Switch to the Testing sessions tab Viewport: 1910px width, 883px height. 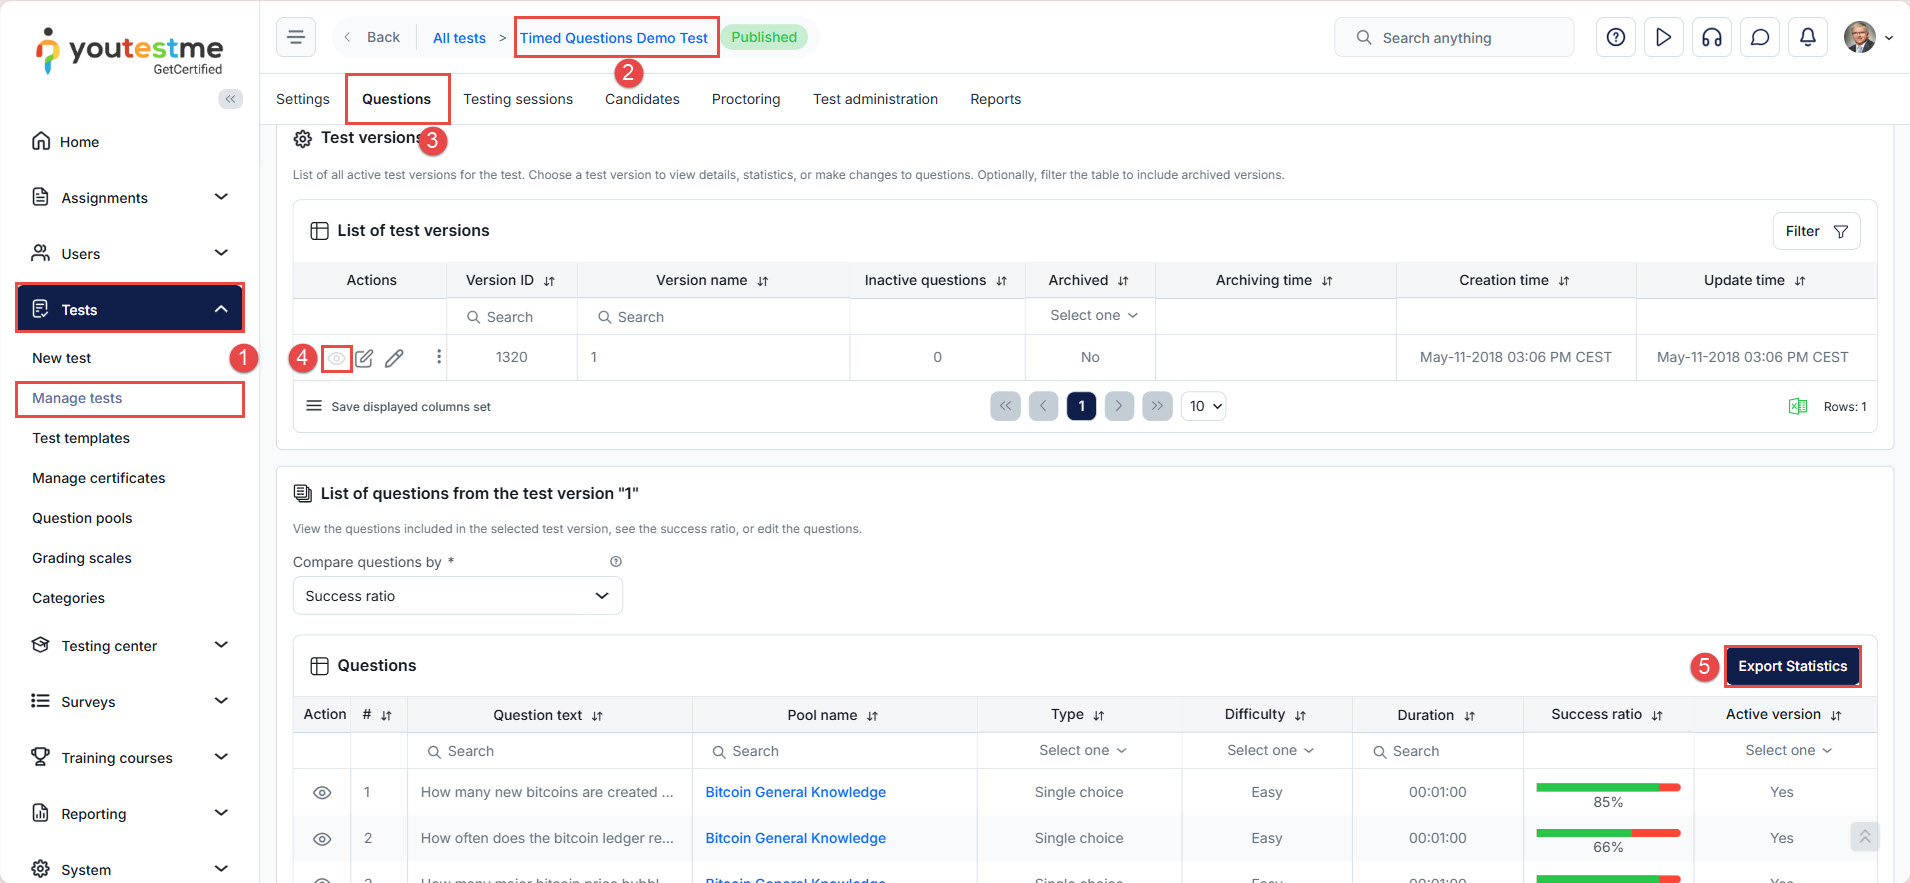tap(517, 99)
